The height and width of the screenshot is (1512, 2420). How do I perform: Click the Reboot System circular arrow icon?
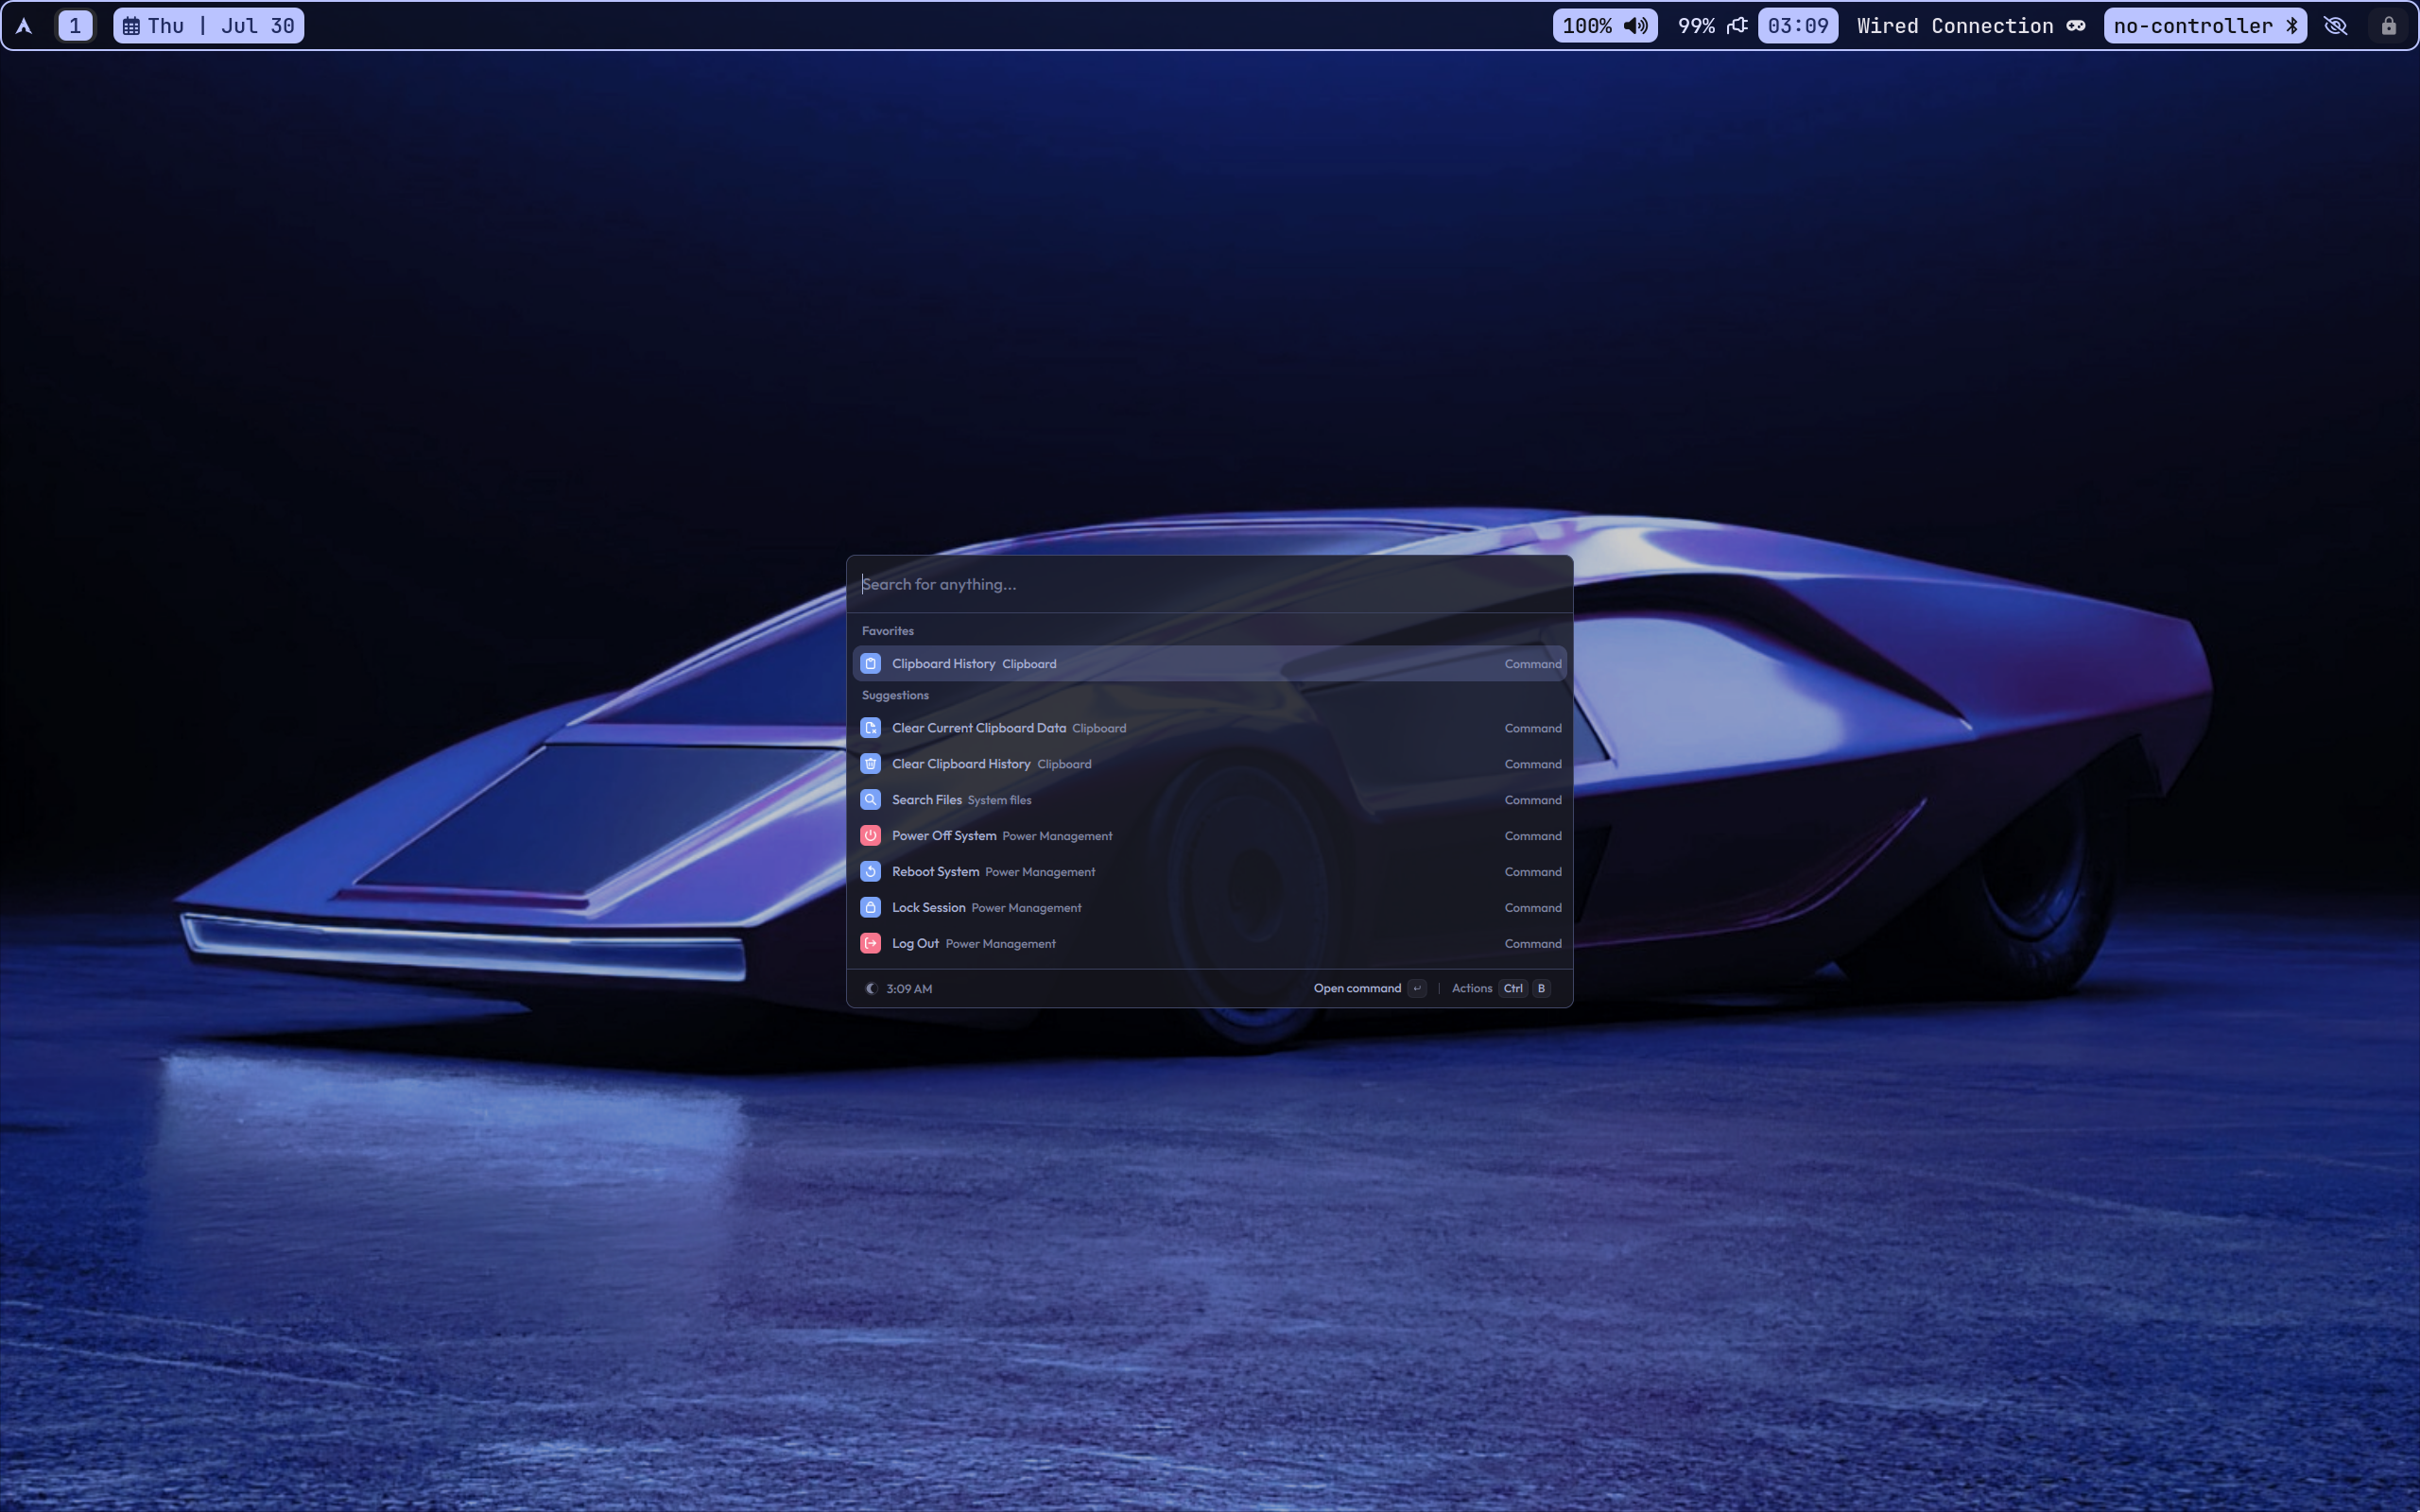point(870,872)
